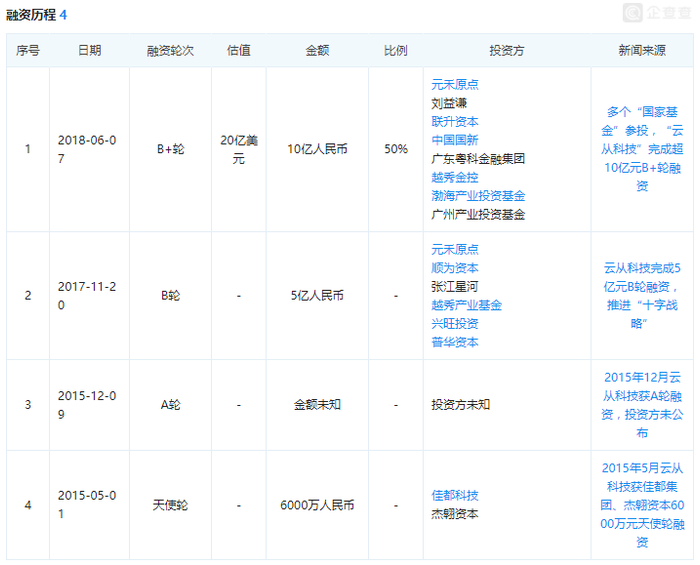Image resolution: width=700 pixels, height=565 pixels.
Task: Select the 杰翱资本 investor text
Action: pyautogui.click(x=454, y=514)
